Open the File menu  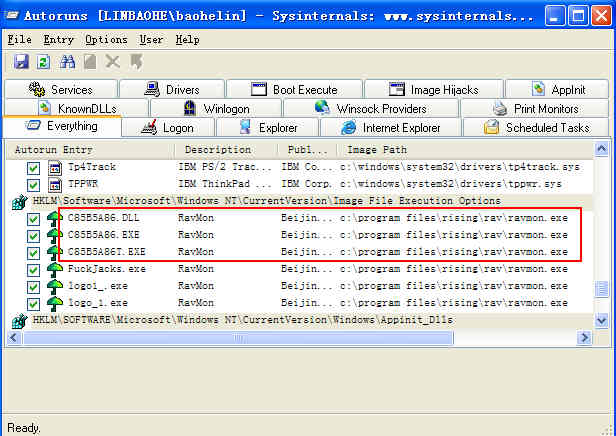(19, 40)
